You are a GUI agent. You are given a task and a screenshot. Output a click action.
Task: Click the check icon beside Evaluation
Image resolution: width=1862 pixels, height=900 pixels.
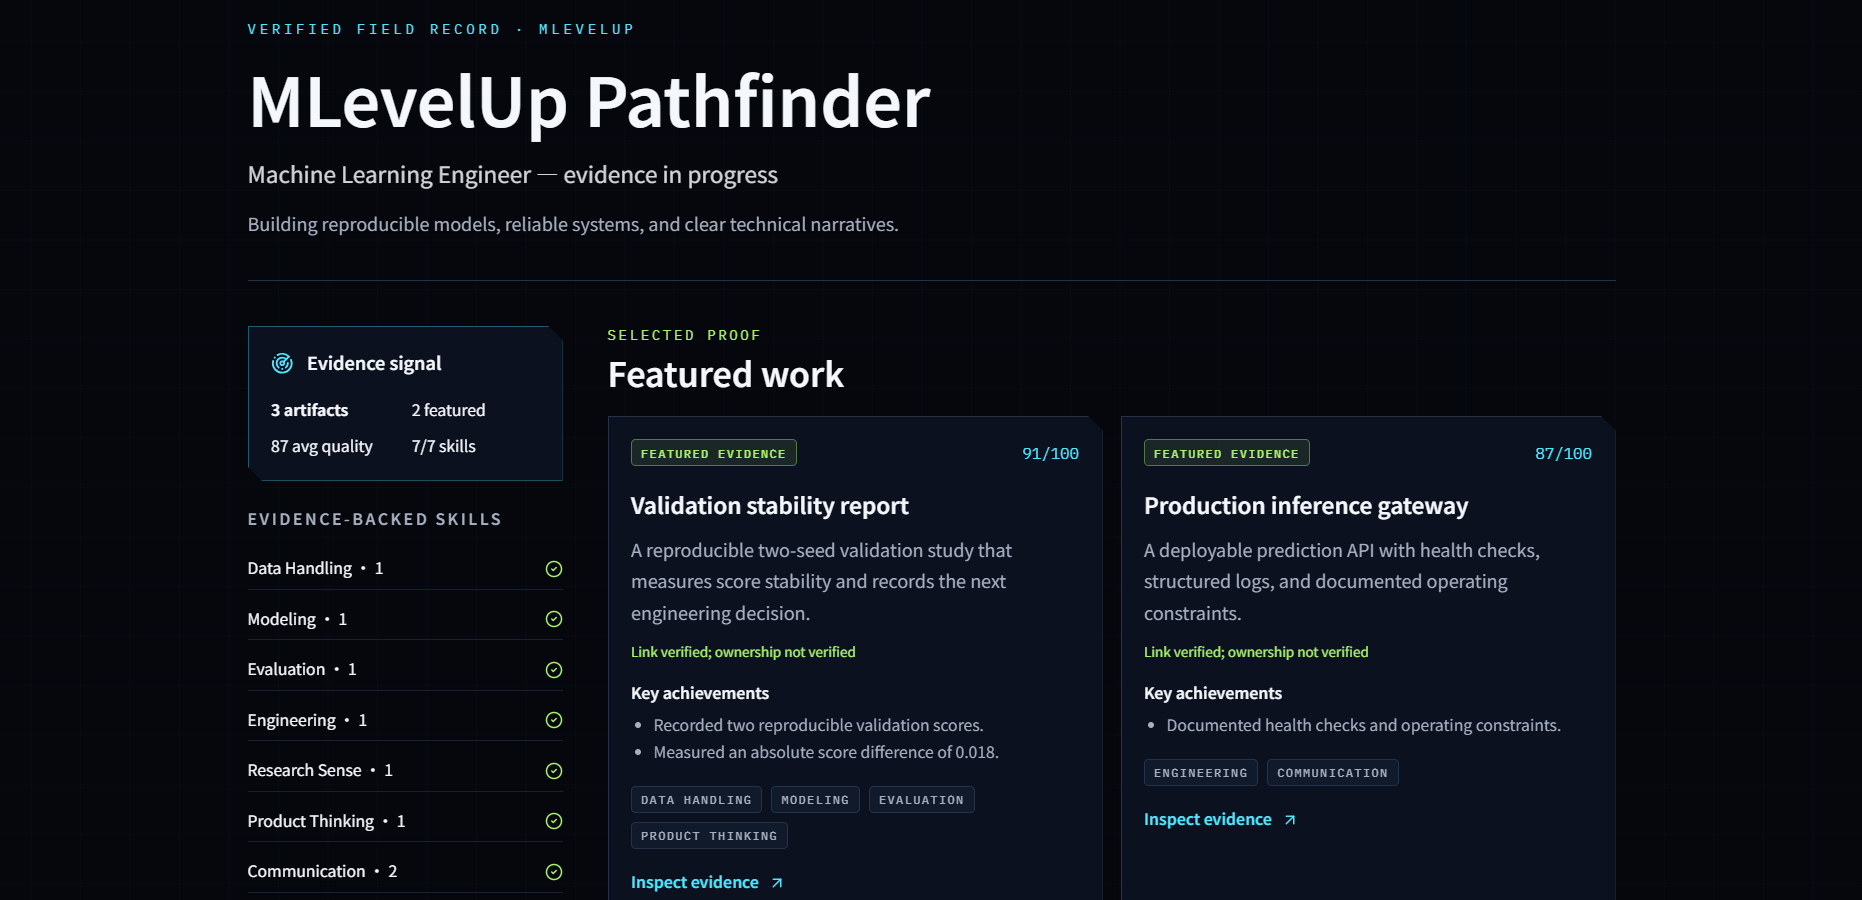pos(554,670)
